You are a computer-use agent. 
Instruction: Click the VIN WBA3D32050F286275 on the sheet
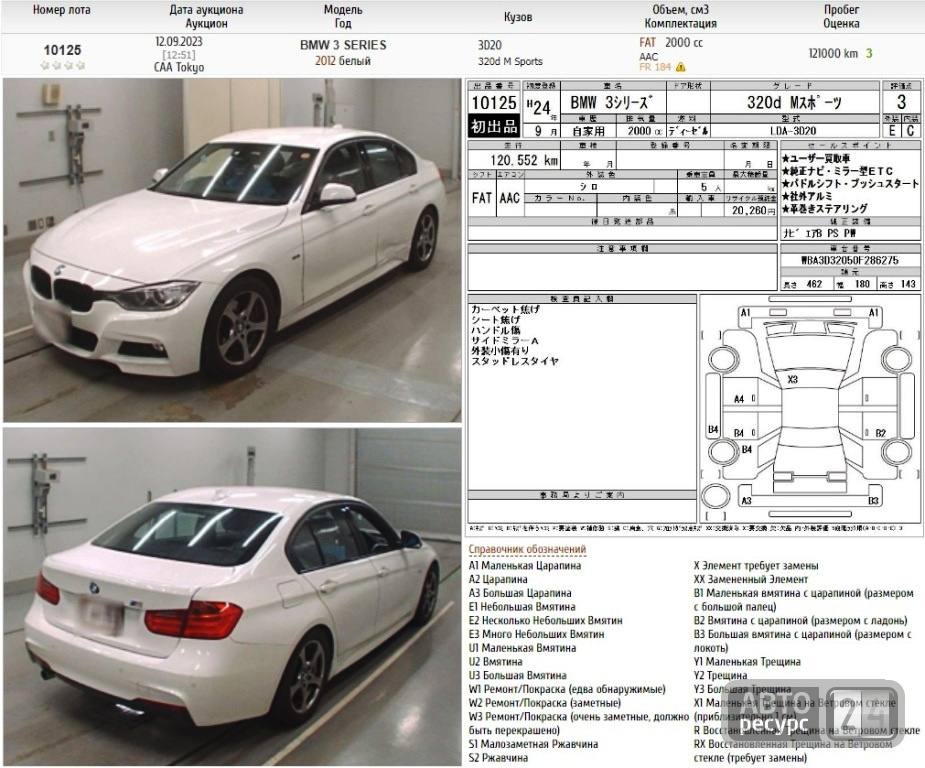point(849,260)
